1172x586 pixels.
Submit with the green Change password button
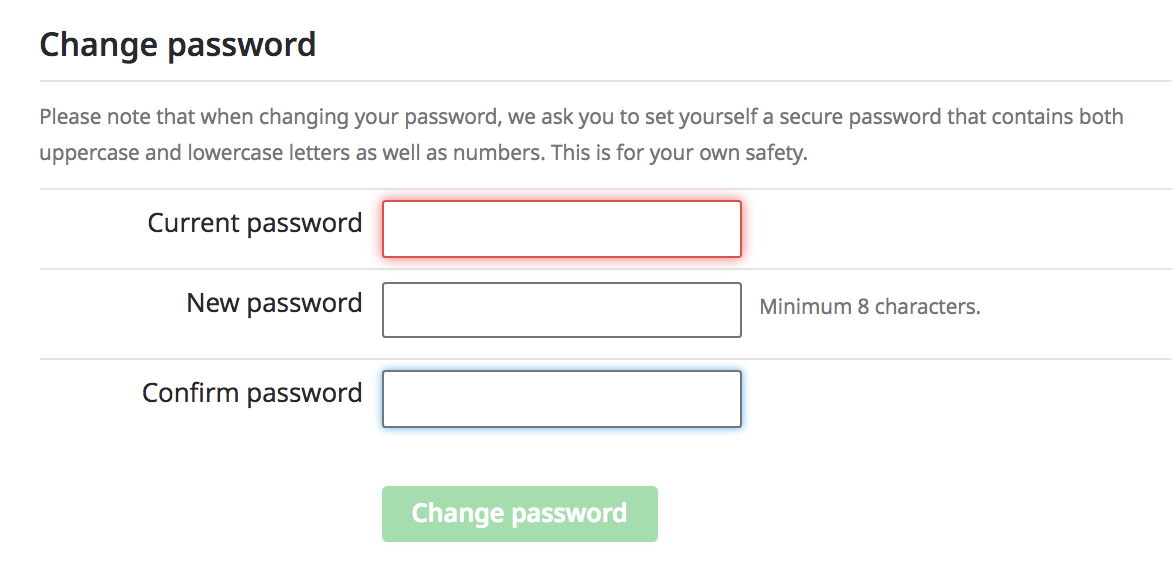click(519, 513)
